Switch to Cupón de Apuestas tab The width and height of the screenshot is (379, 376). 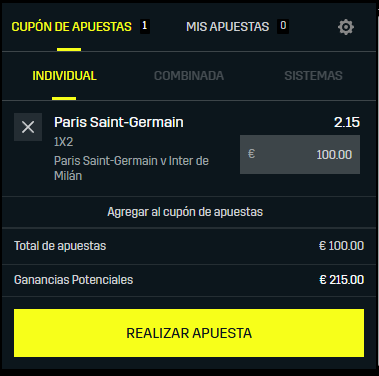tap(71, 27)
